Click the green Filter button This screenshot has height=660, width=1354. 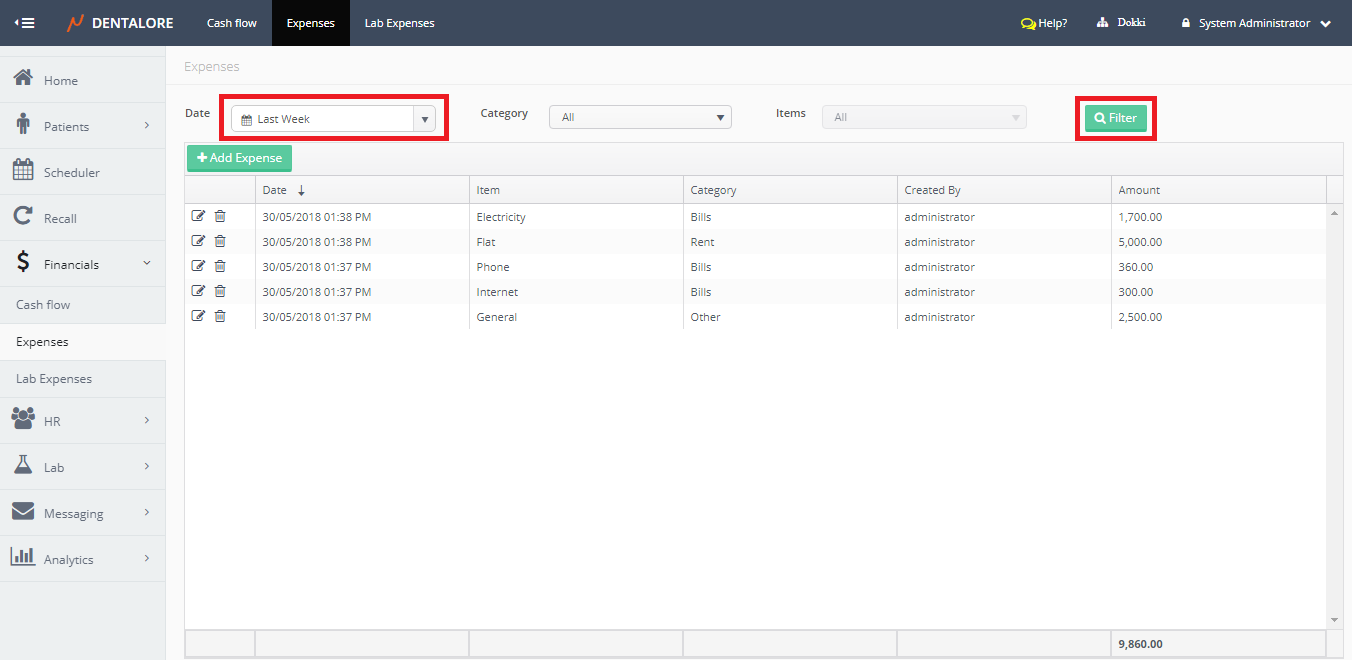[x=1116, y=118]
